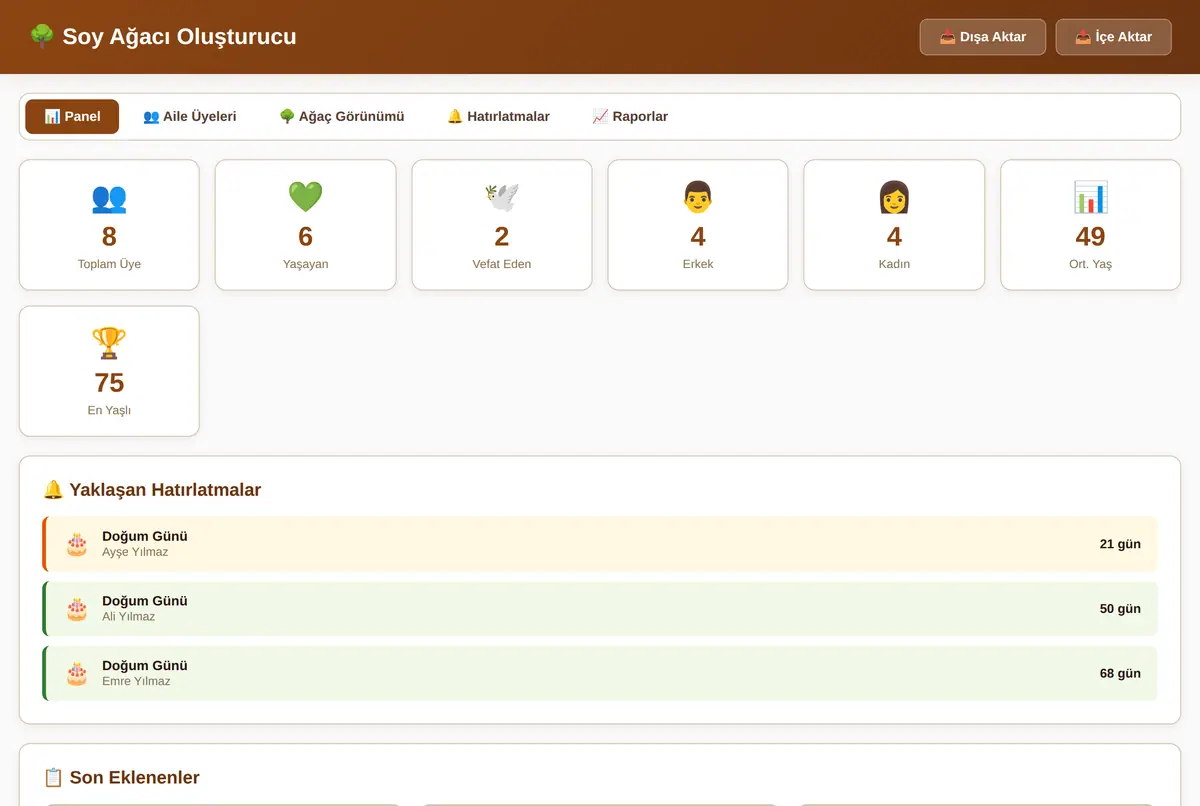The height and width of the screenshot is (806, 1200).
Task: Click the green heart icon above Yaşayan
Action: [x=305, y=197]
